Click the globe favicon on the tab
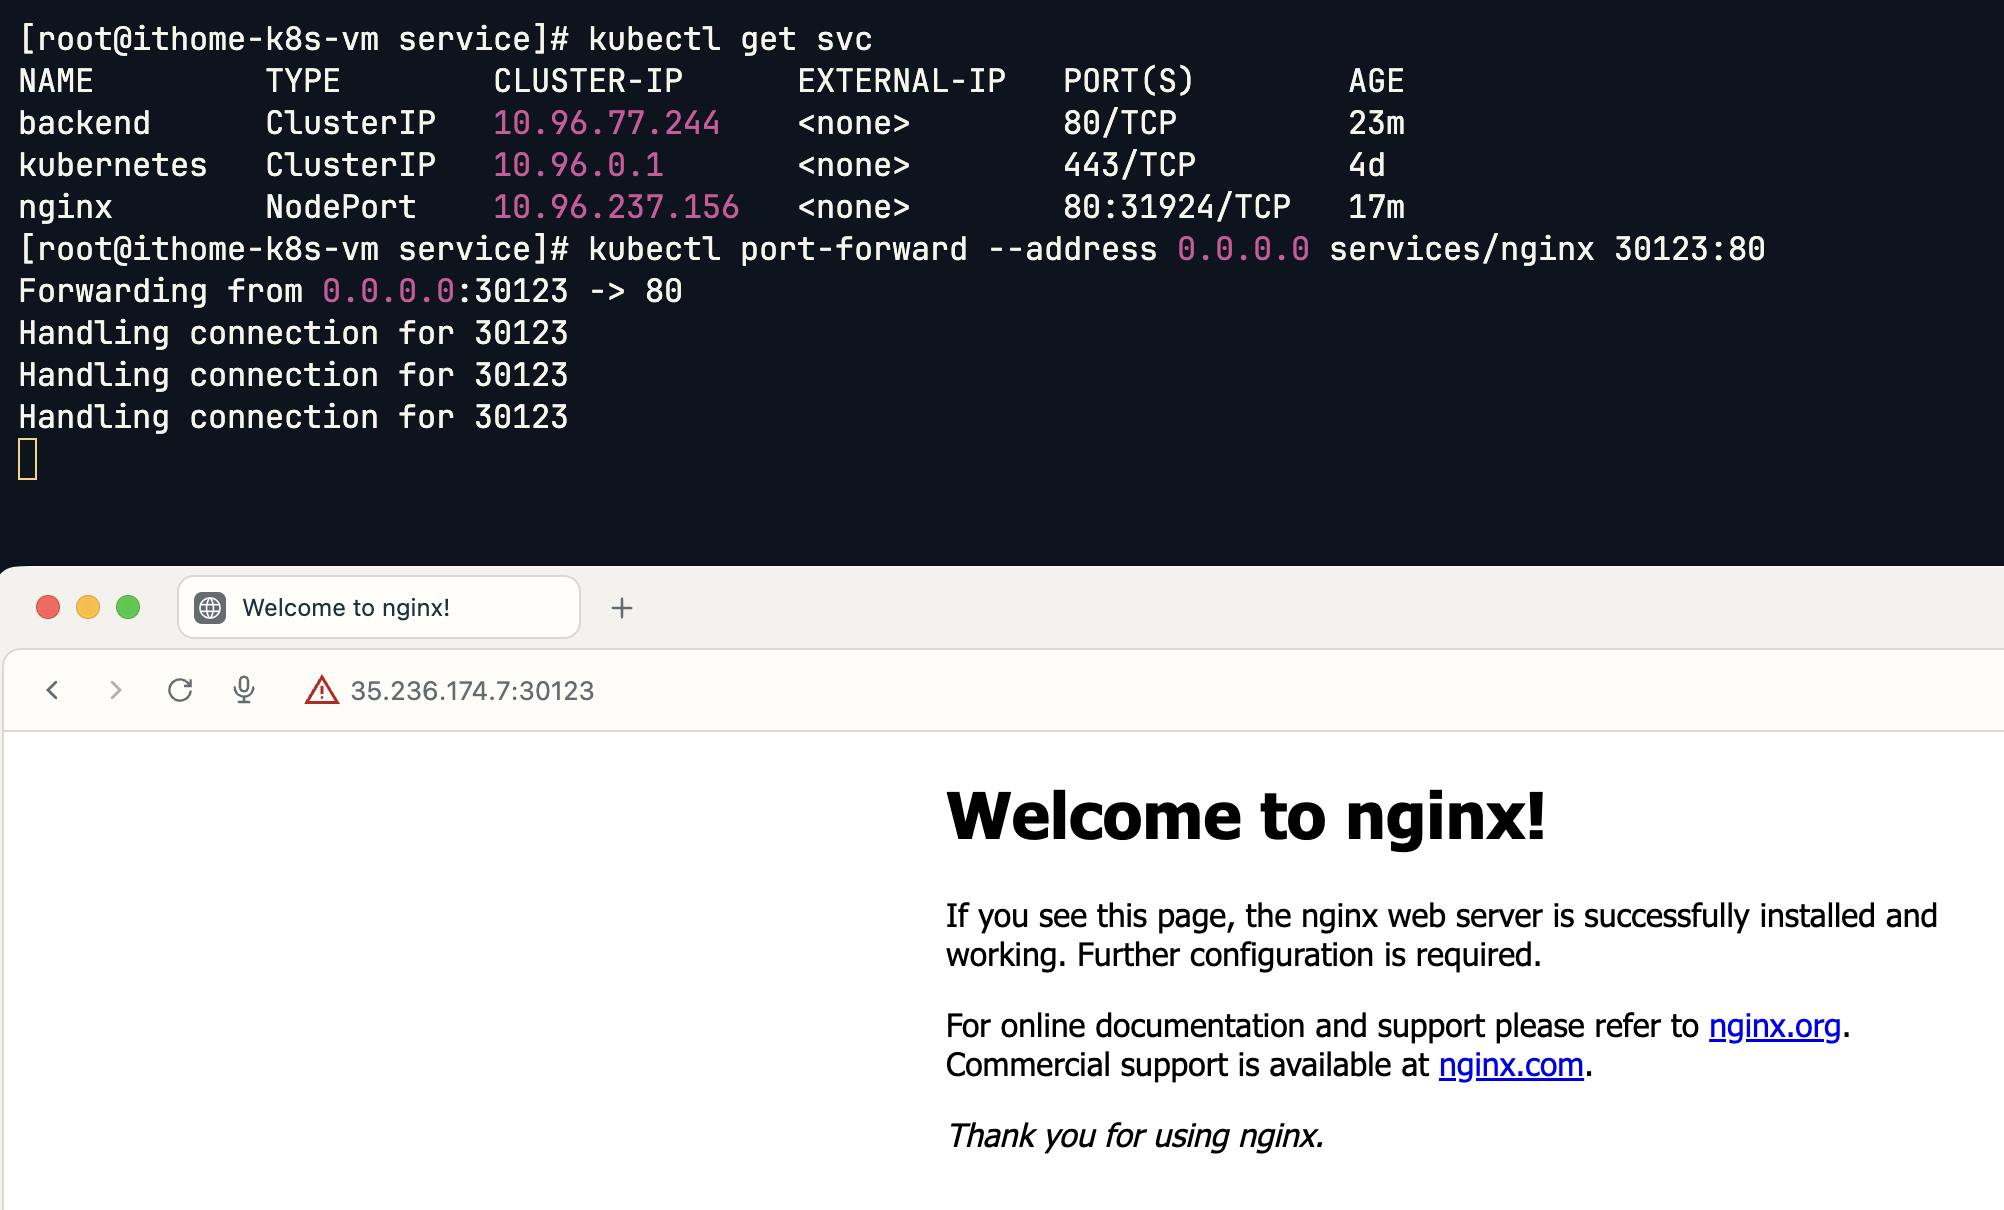This screenshot has height=1210, width=2004. (x=210, y=608)
